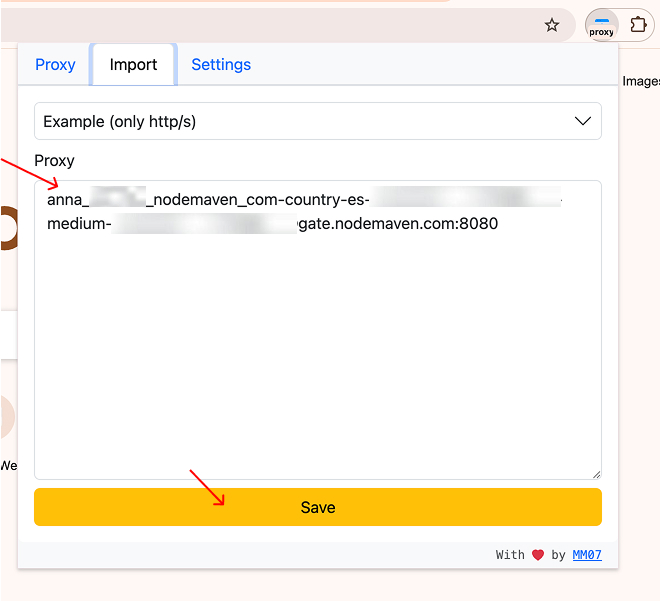This screenshot has width=660, height=601.
Task: Follow the MM07 author link
Action: point(587,555)
